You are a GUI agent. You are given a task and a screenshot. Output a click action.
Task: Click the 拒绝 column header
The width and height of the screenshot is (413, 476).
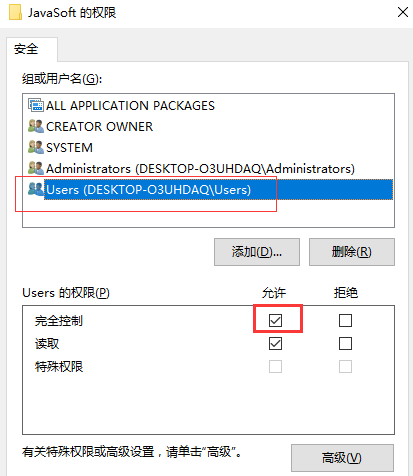click(346, 293)
